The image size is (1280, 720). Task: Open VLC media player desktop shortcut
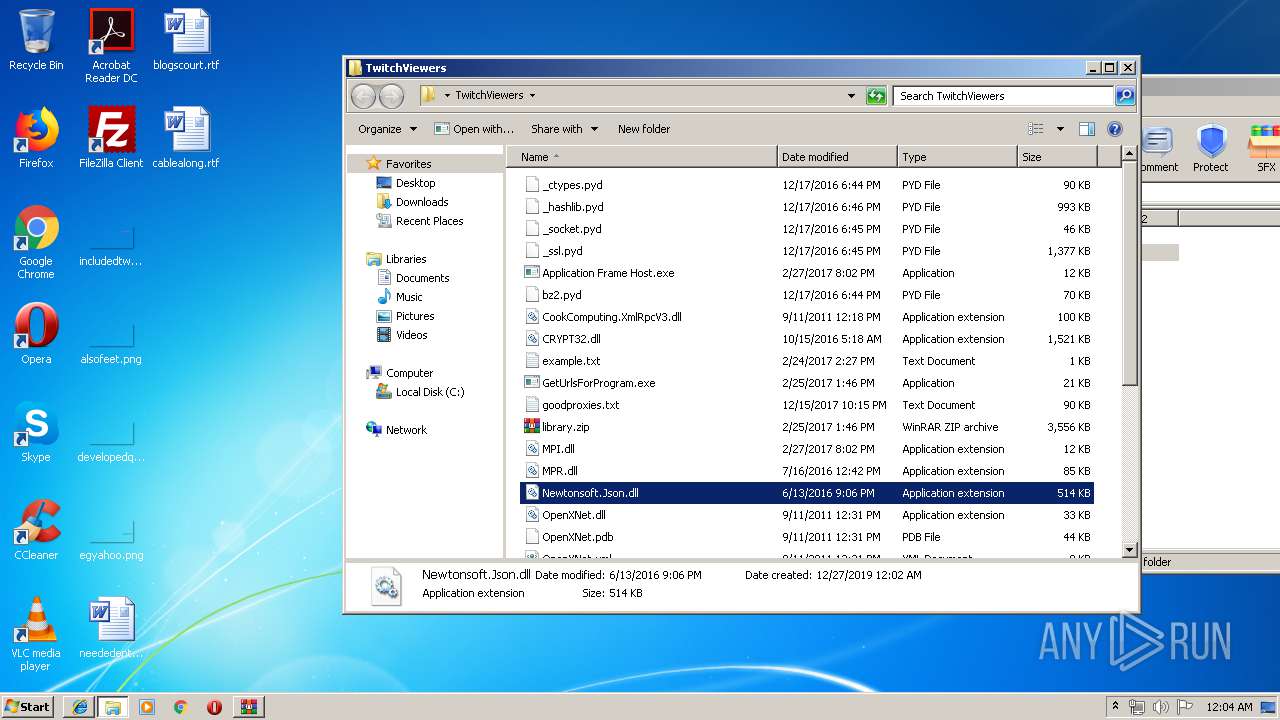(x=36, y=634)
